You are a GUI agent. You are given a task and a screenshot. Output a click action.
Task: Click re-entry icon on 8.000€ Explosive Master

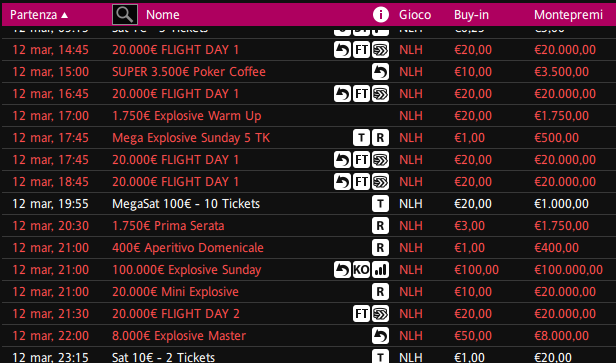coord(380,336)
